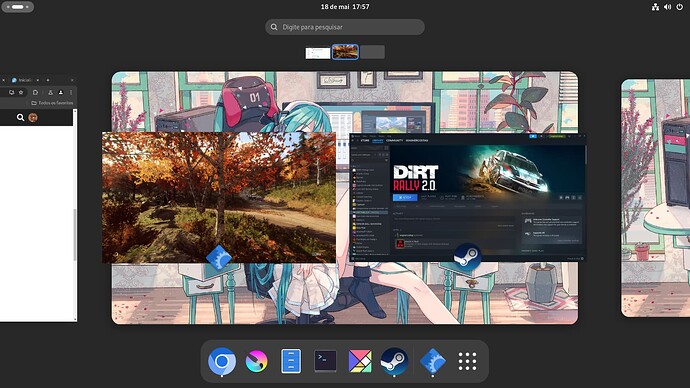Show all applications grid
690x388 pixels.
(467, 361)
